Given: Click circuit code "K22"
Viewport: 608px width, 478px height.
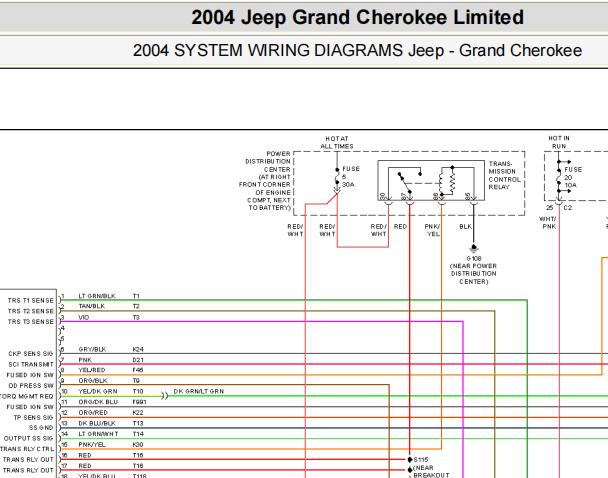Looking at the screenshot, I should point(138,412).
